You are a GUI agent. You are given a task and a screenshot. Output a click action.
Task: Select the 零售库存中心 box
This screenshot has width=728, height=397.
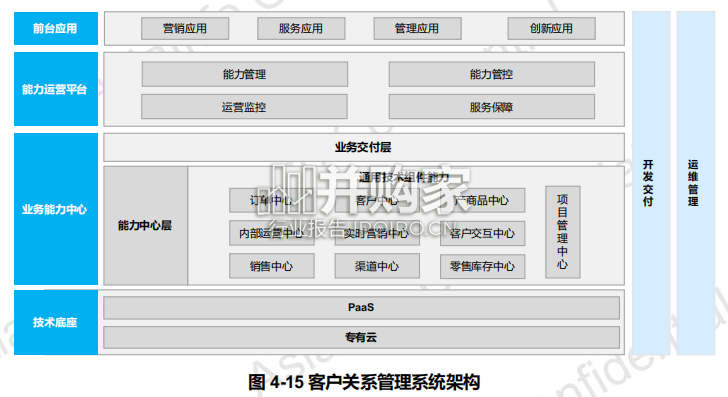pyautogui.click(x=482, y=266)
